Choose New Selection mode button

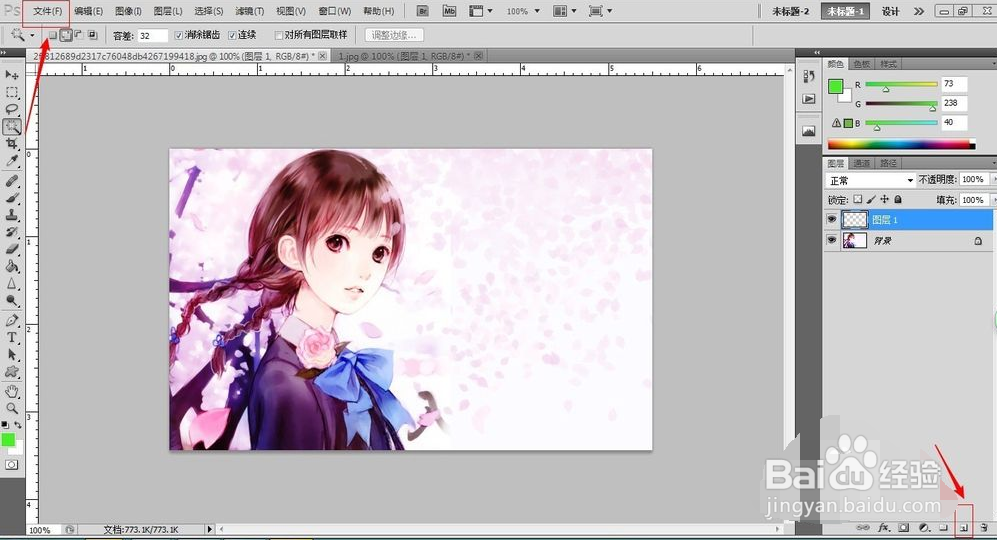53,35
